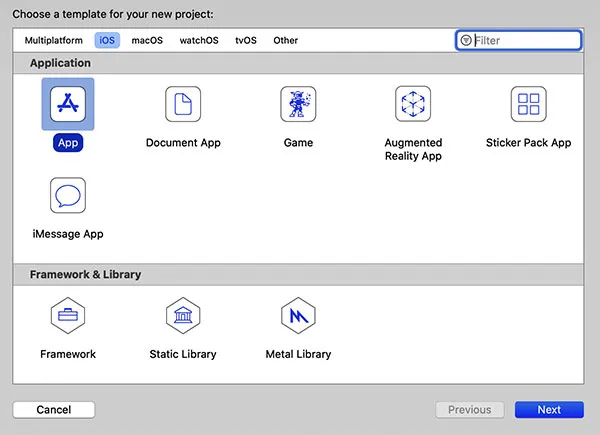Pick the Game template icon
Screen dimensions: 600x435
[x=298, y=104]
